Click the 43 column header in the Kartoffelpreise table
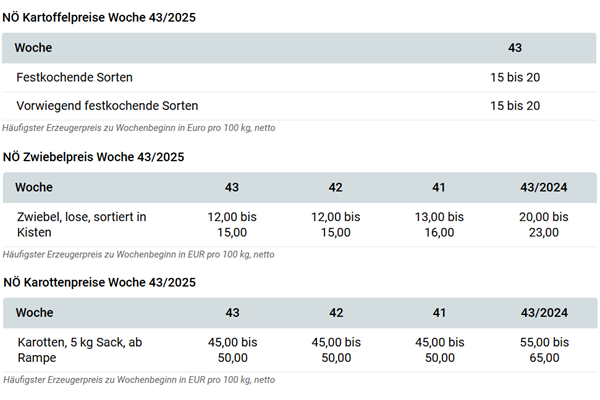The height and width of the screenshot is (400, 600). point(515,47)
